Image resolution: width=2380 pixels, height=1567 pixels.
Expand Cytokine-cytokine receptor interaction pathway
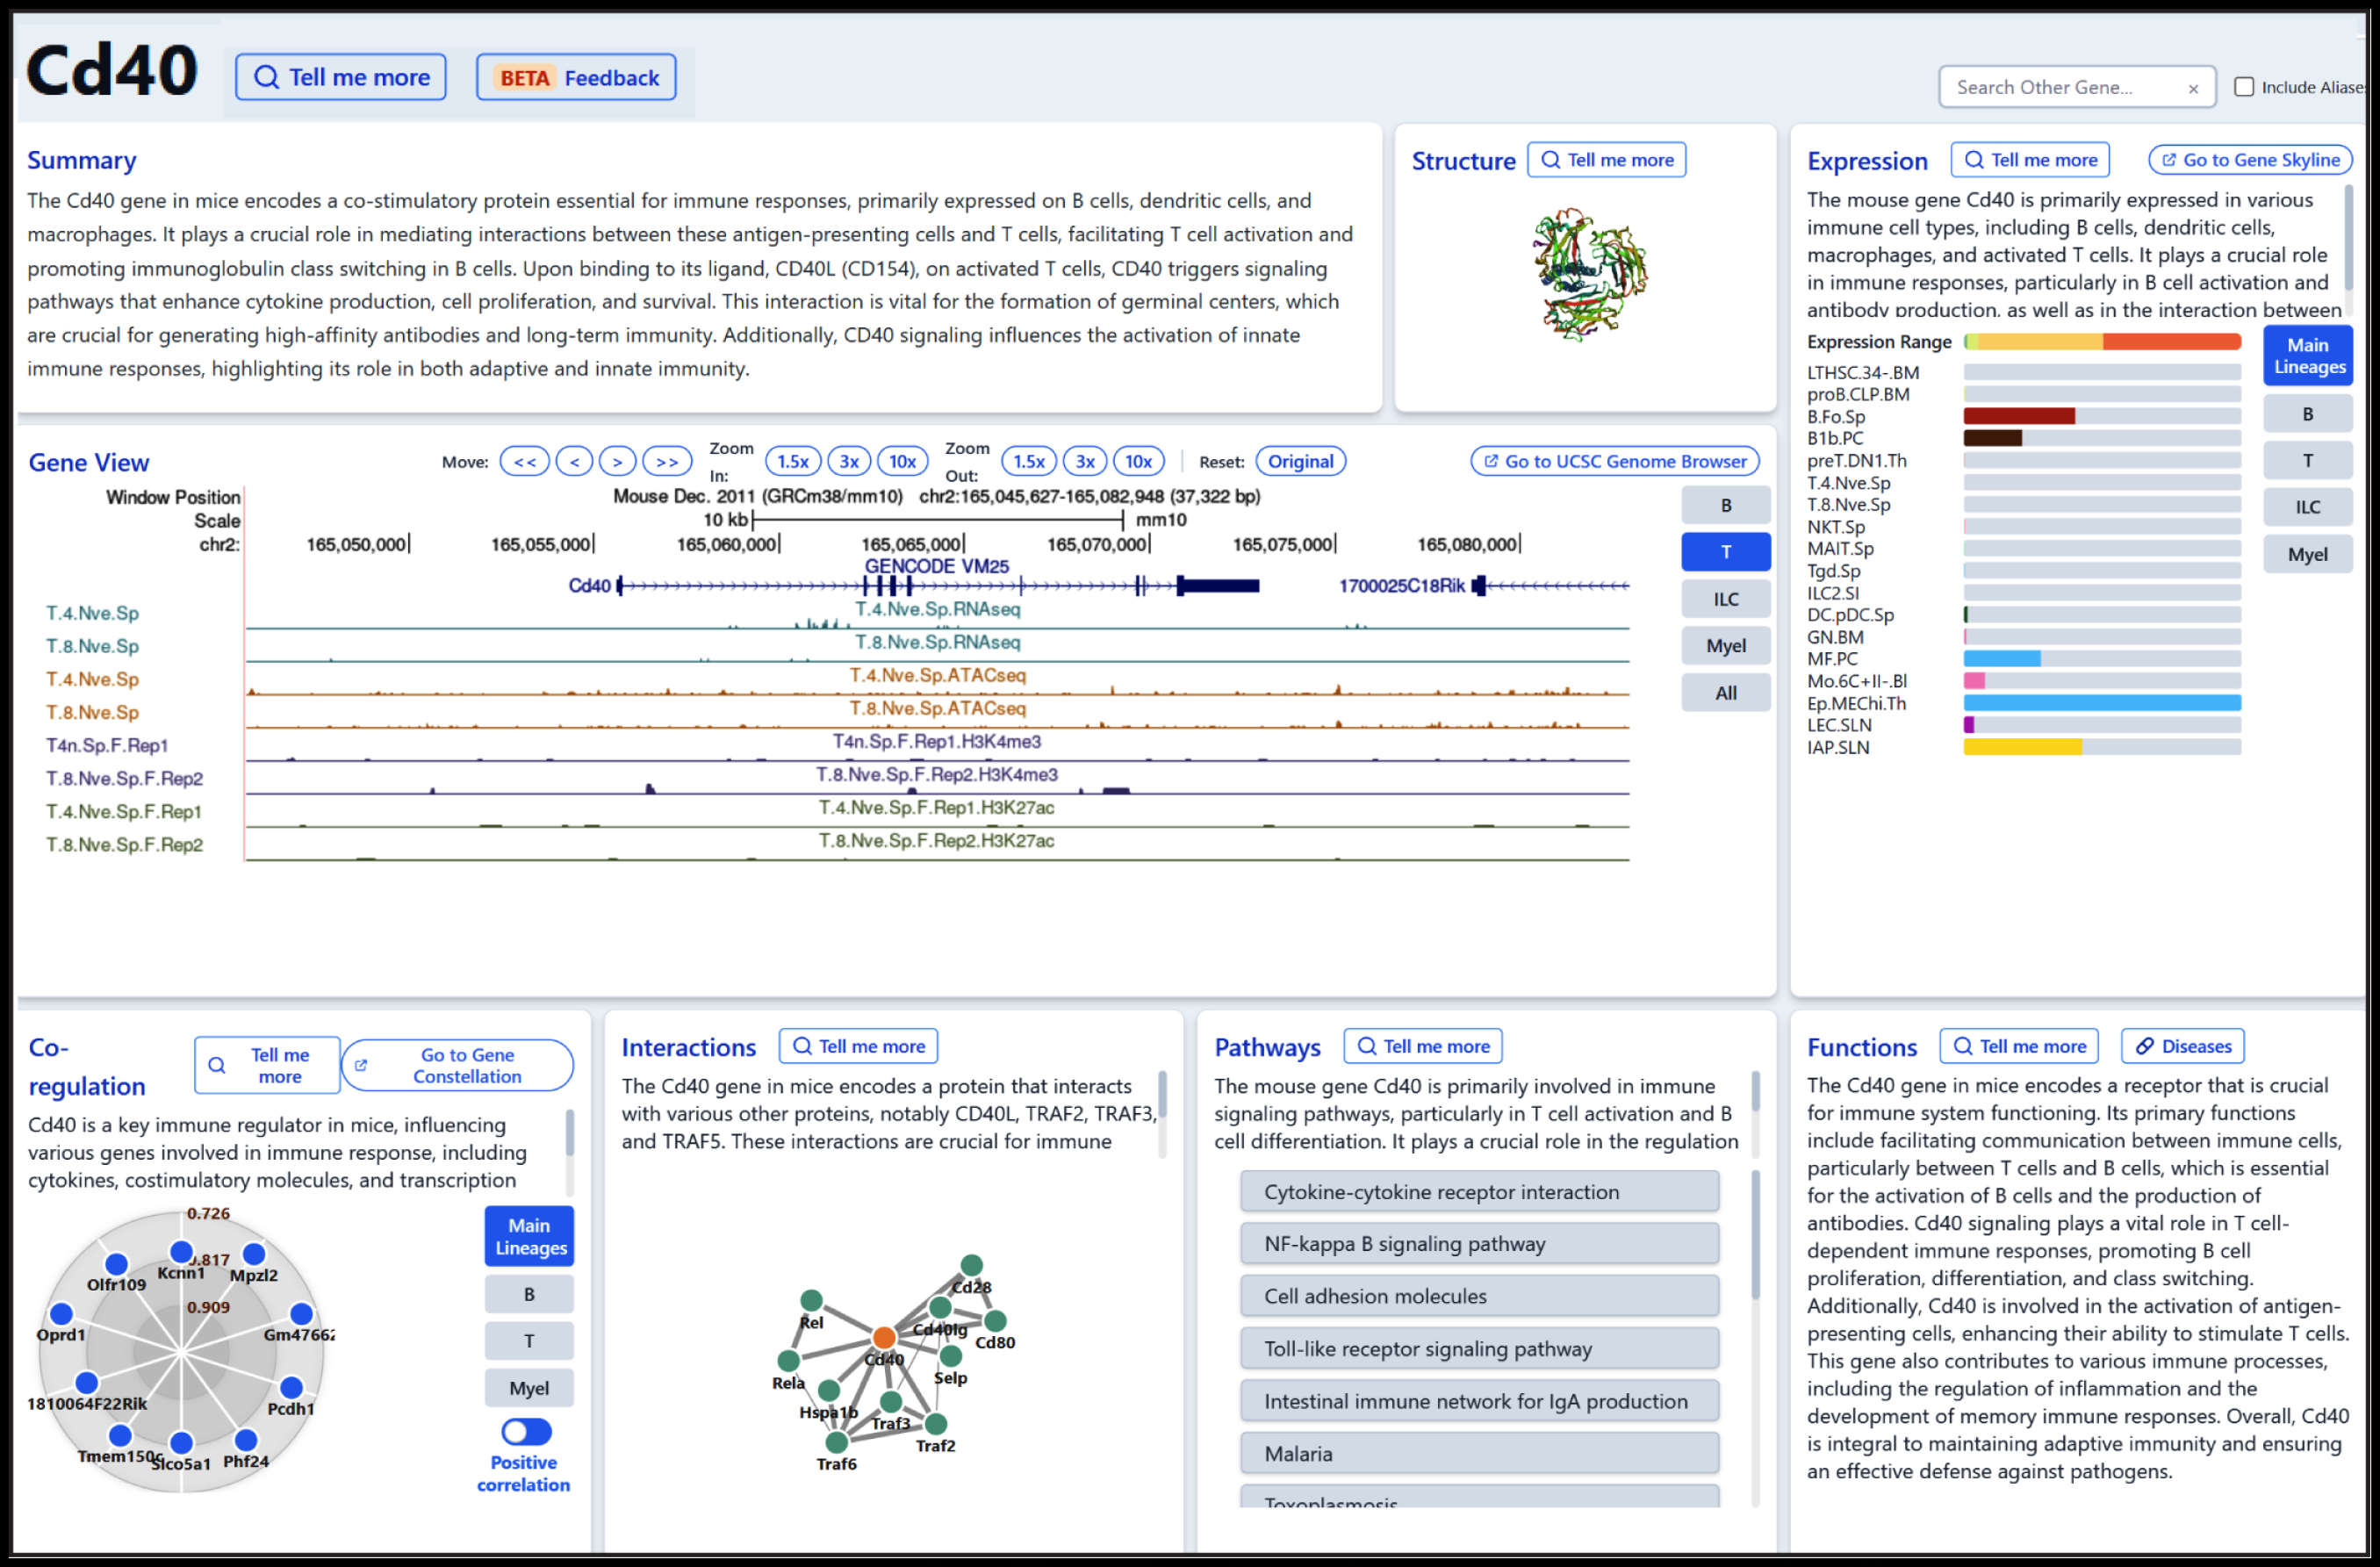click(1478, 1191)
